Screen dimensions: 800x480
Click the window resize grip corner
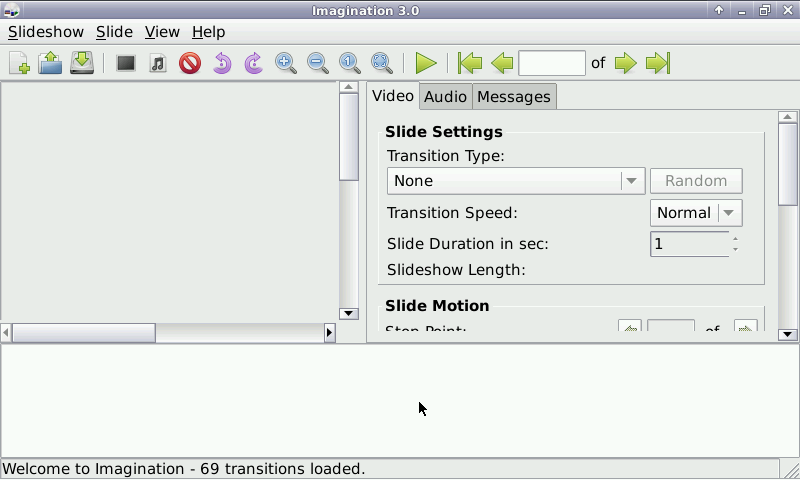pyautogui.click(x=790, y=469)
